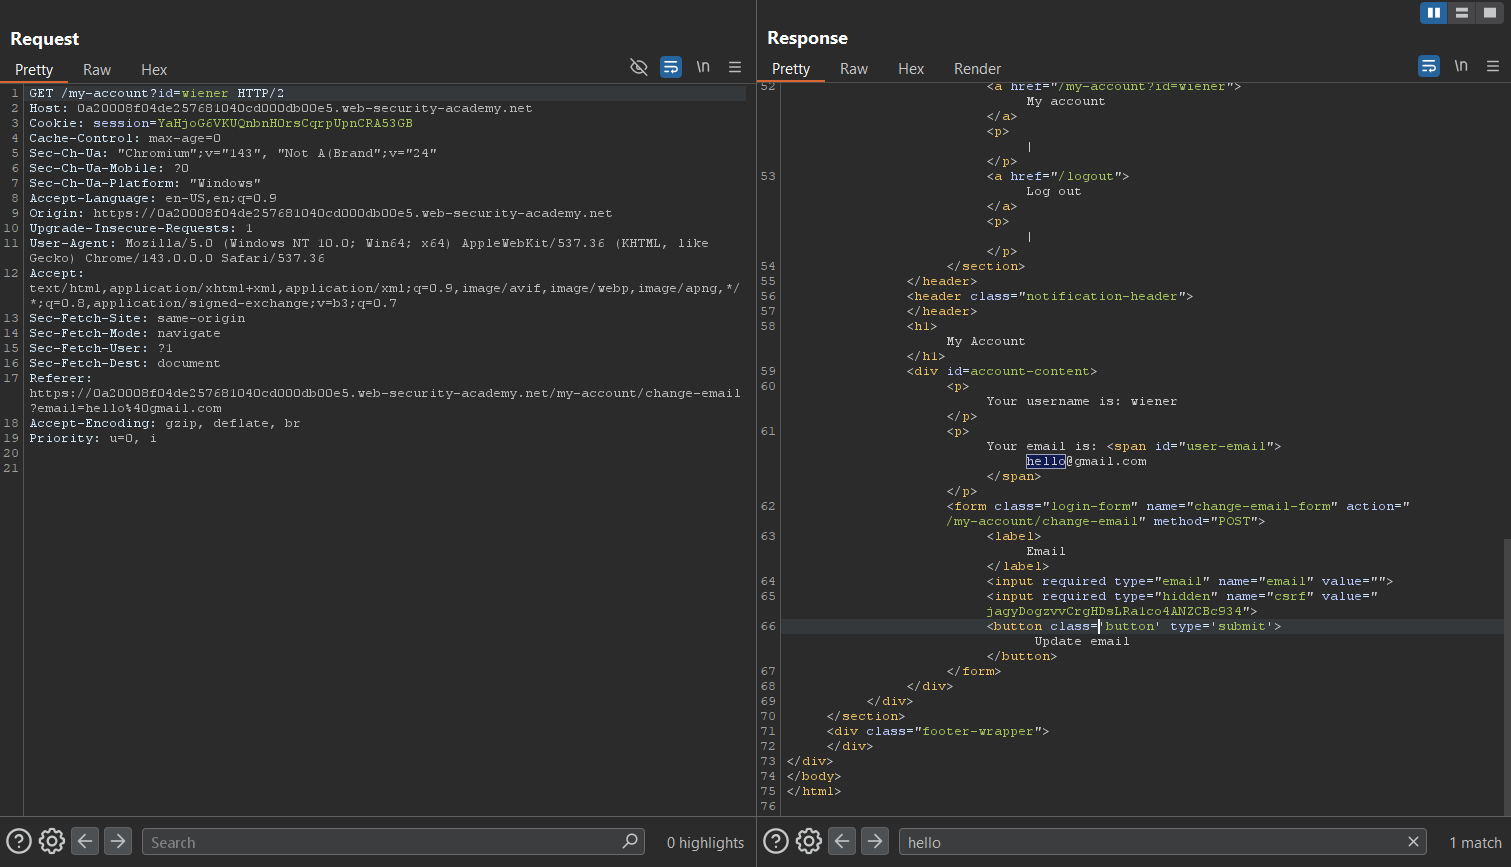Click the Accept-Language header line
1511x867 pixels.
(153, 198)
